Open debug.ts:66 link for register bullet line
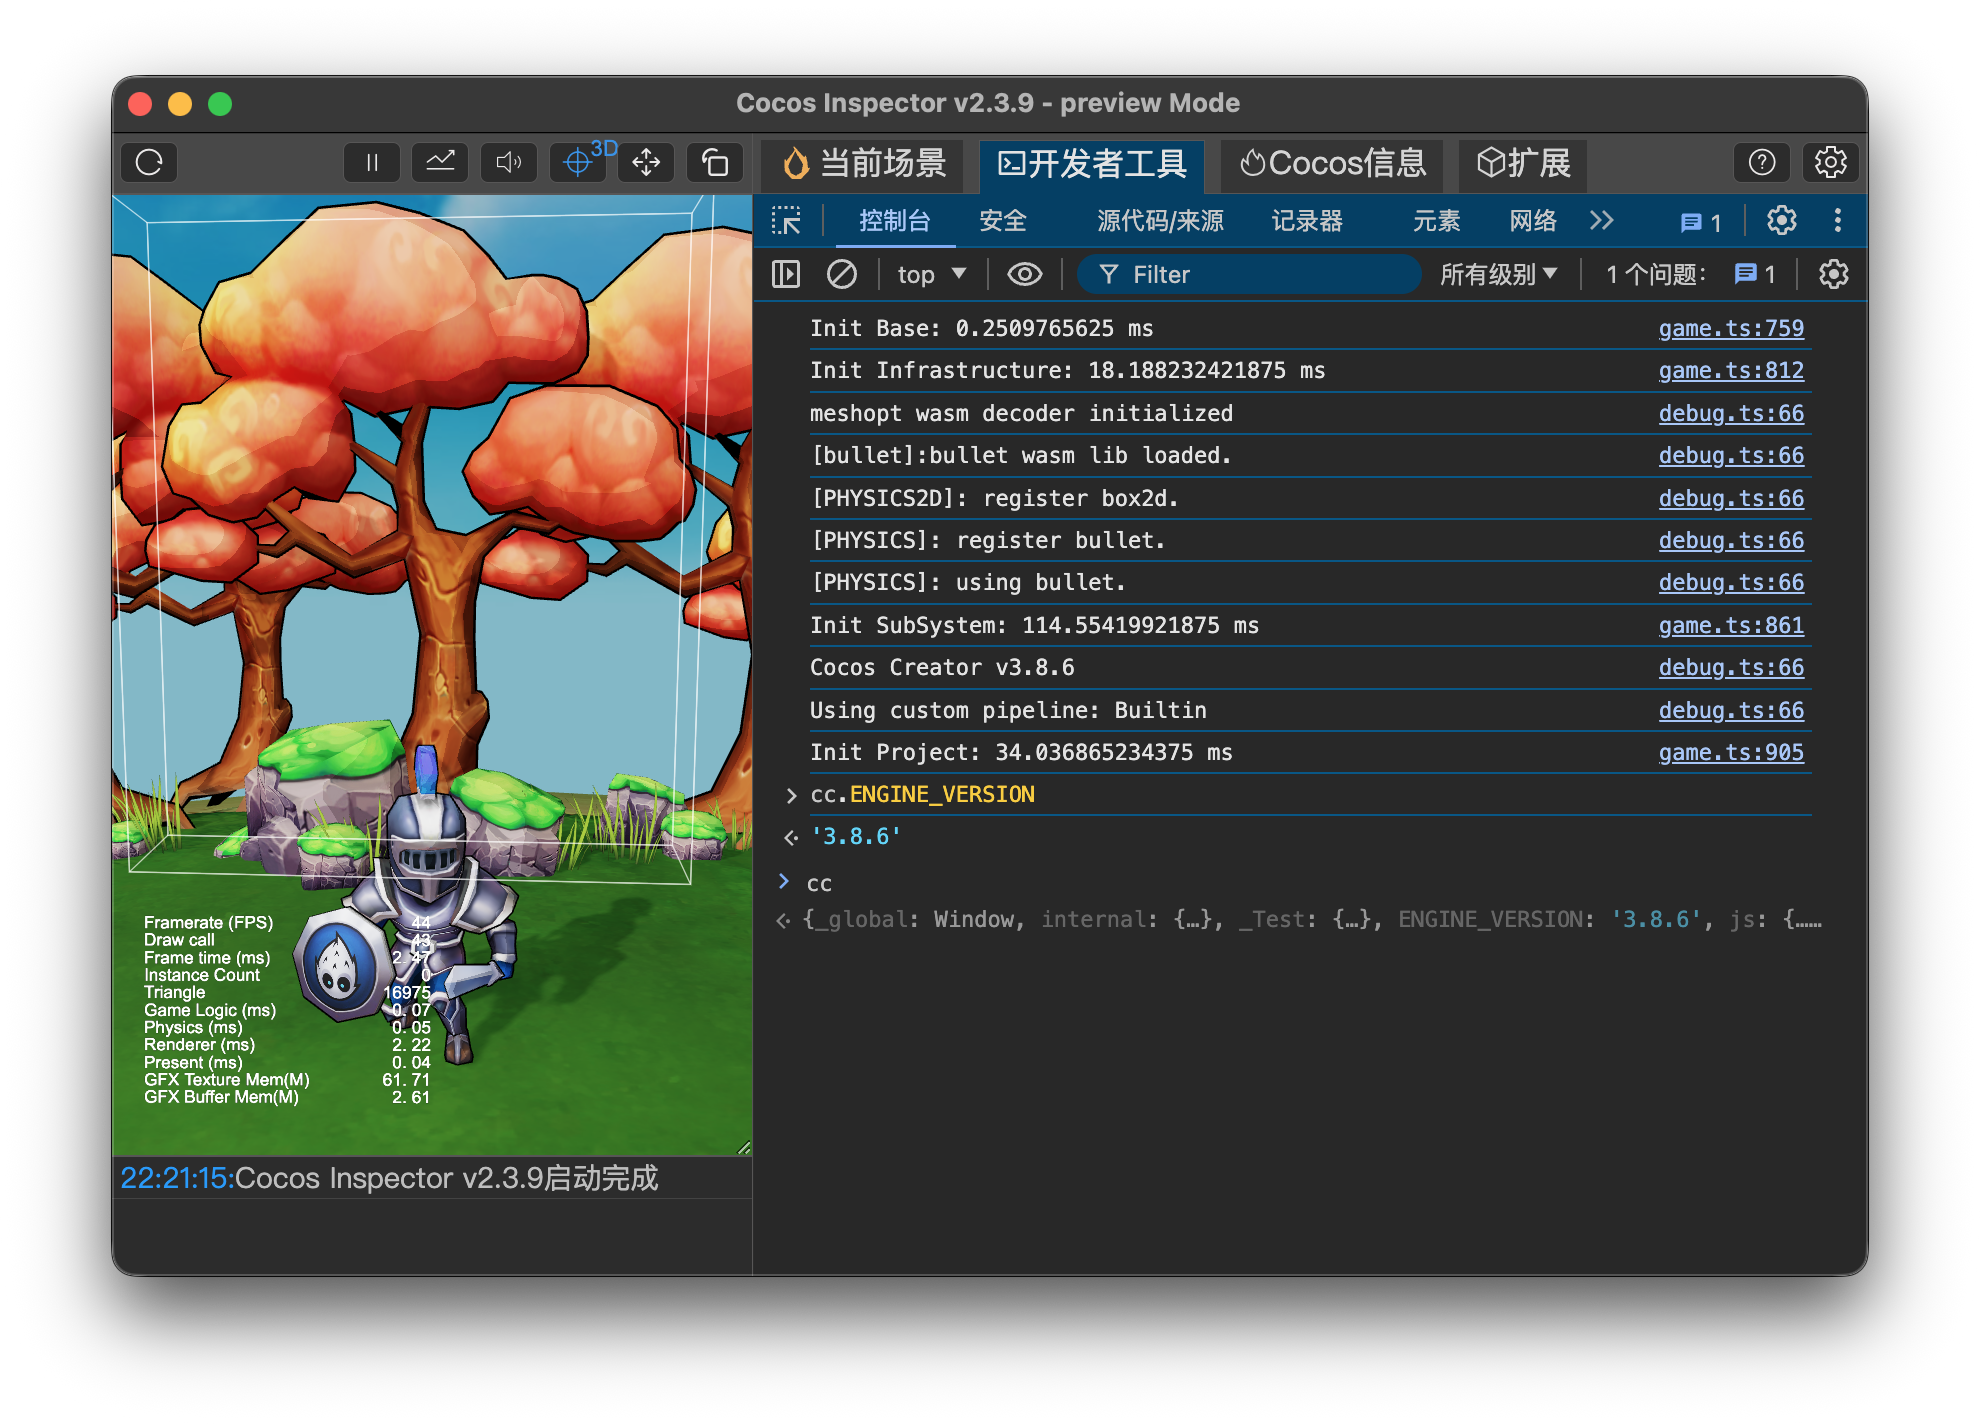1980x1424 pixels. pos(1731,541)
